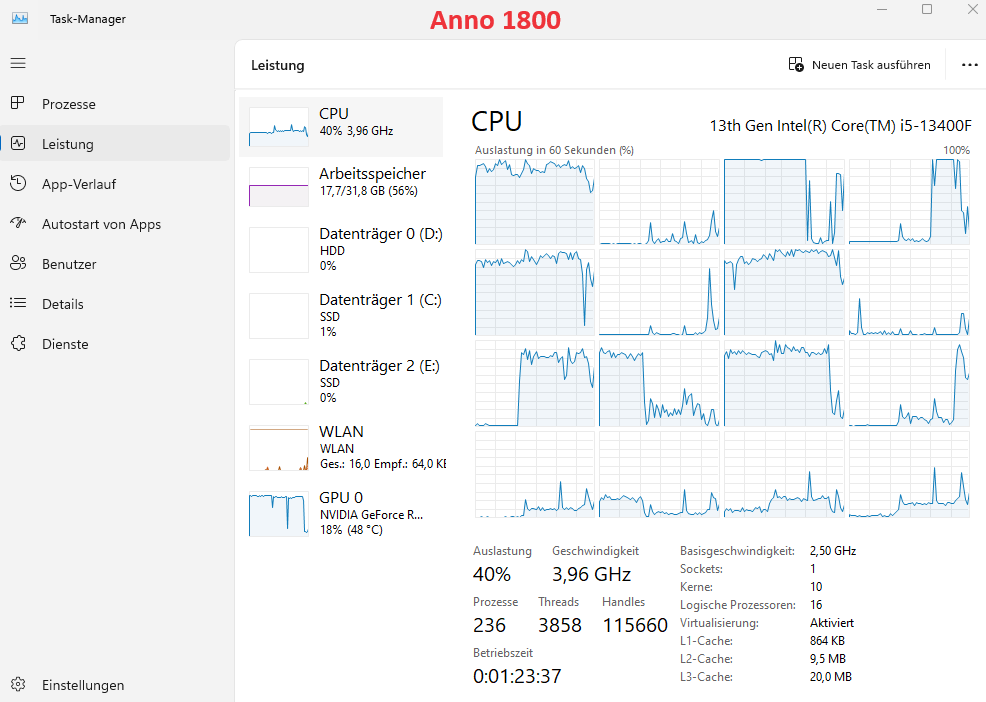Click the L3-Cache value 20,0 MB
Viewport: 986px width, 702px height.
point(831,677)
